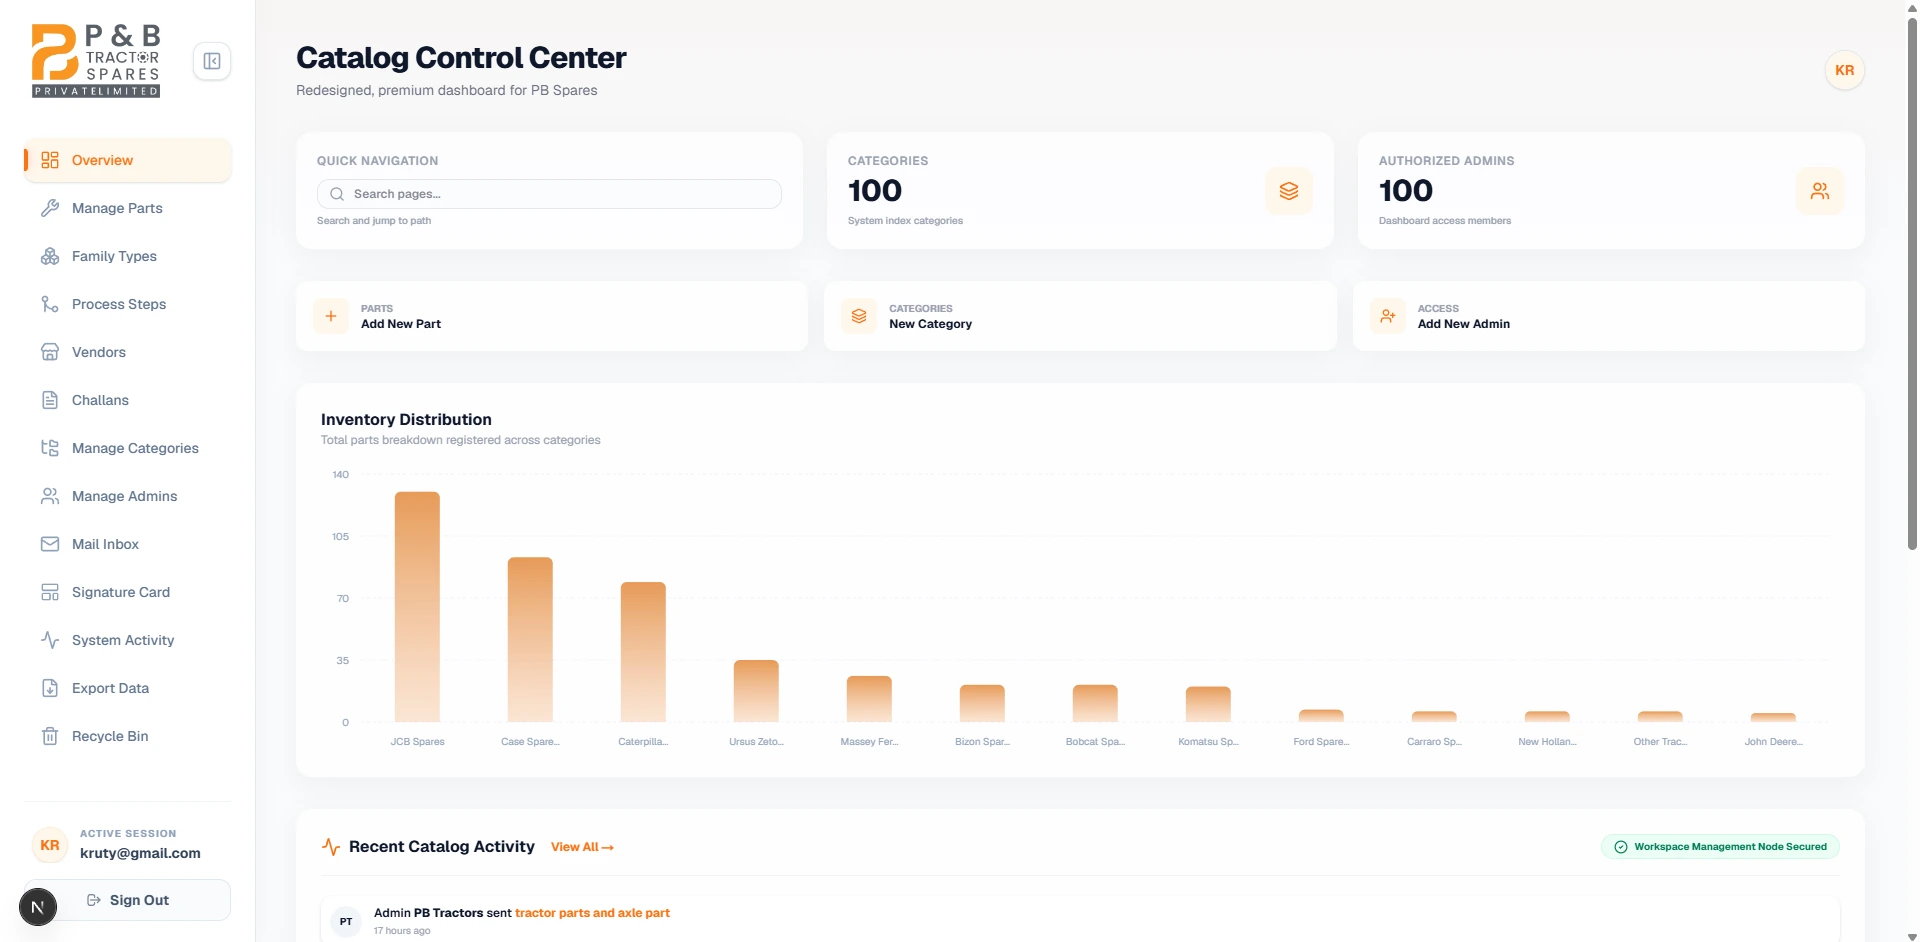The height and width of the screenshot is (942, 1920).
Task: Open KR profile avatar menu
Action: click(x=1845, y=70)
